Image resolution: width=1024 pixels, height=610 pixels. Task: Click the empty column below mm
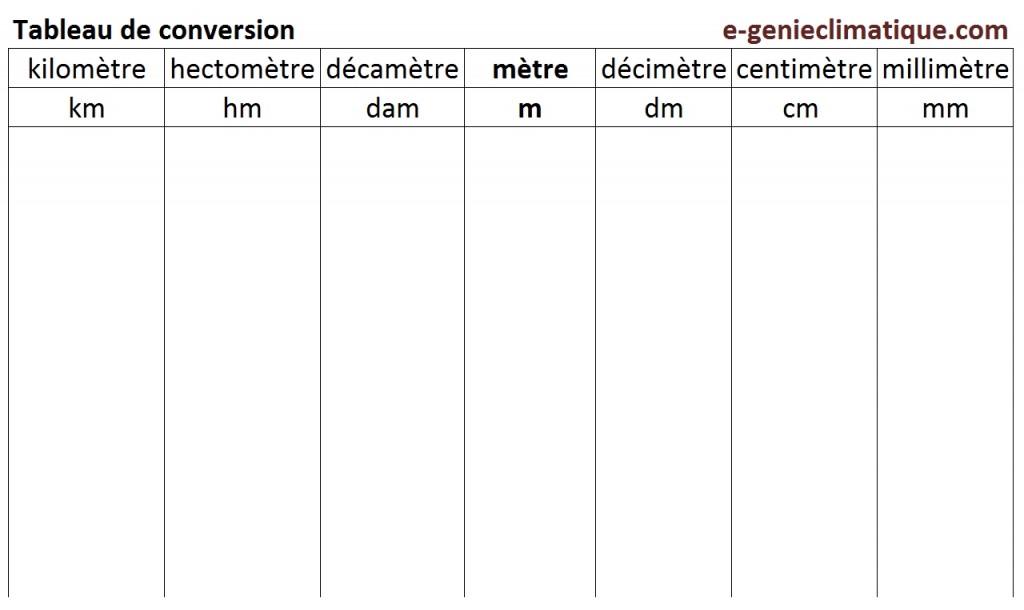945,360
